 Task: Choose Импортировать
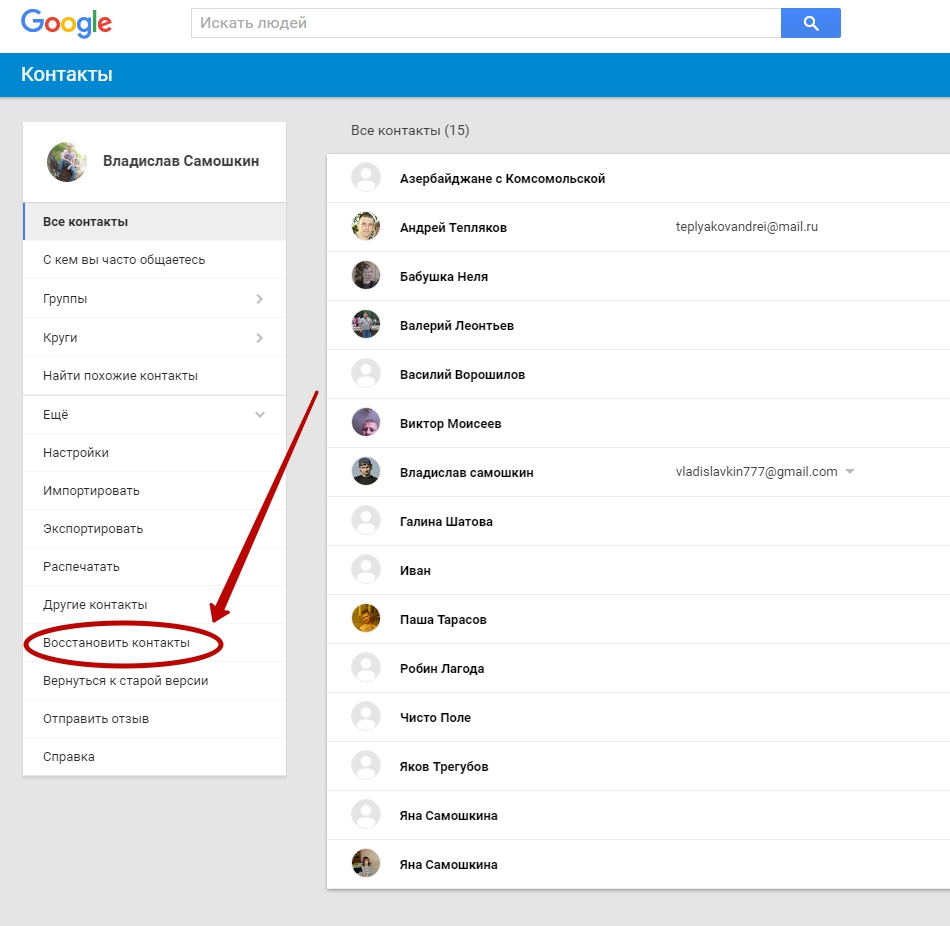click(154, 491)
